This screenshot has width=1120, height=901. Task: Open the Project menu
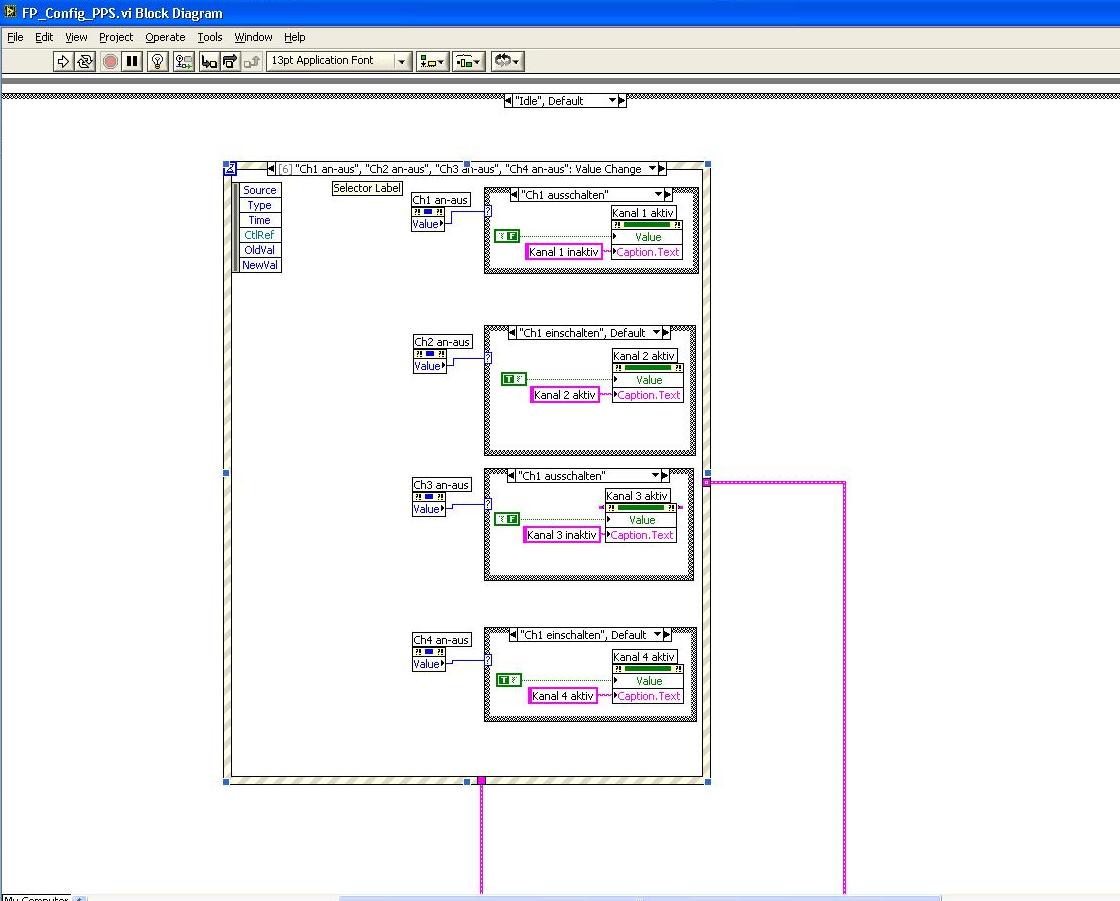(x=116, y=37)
